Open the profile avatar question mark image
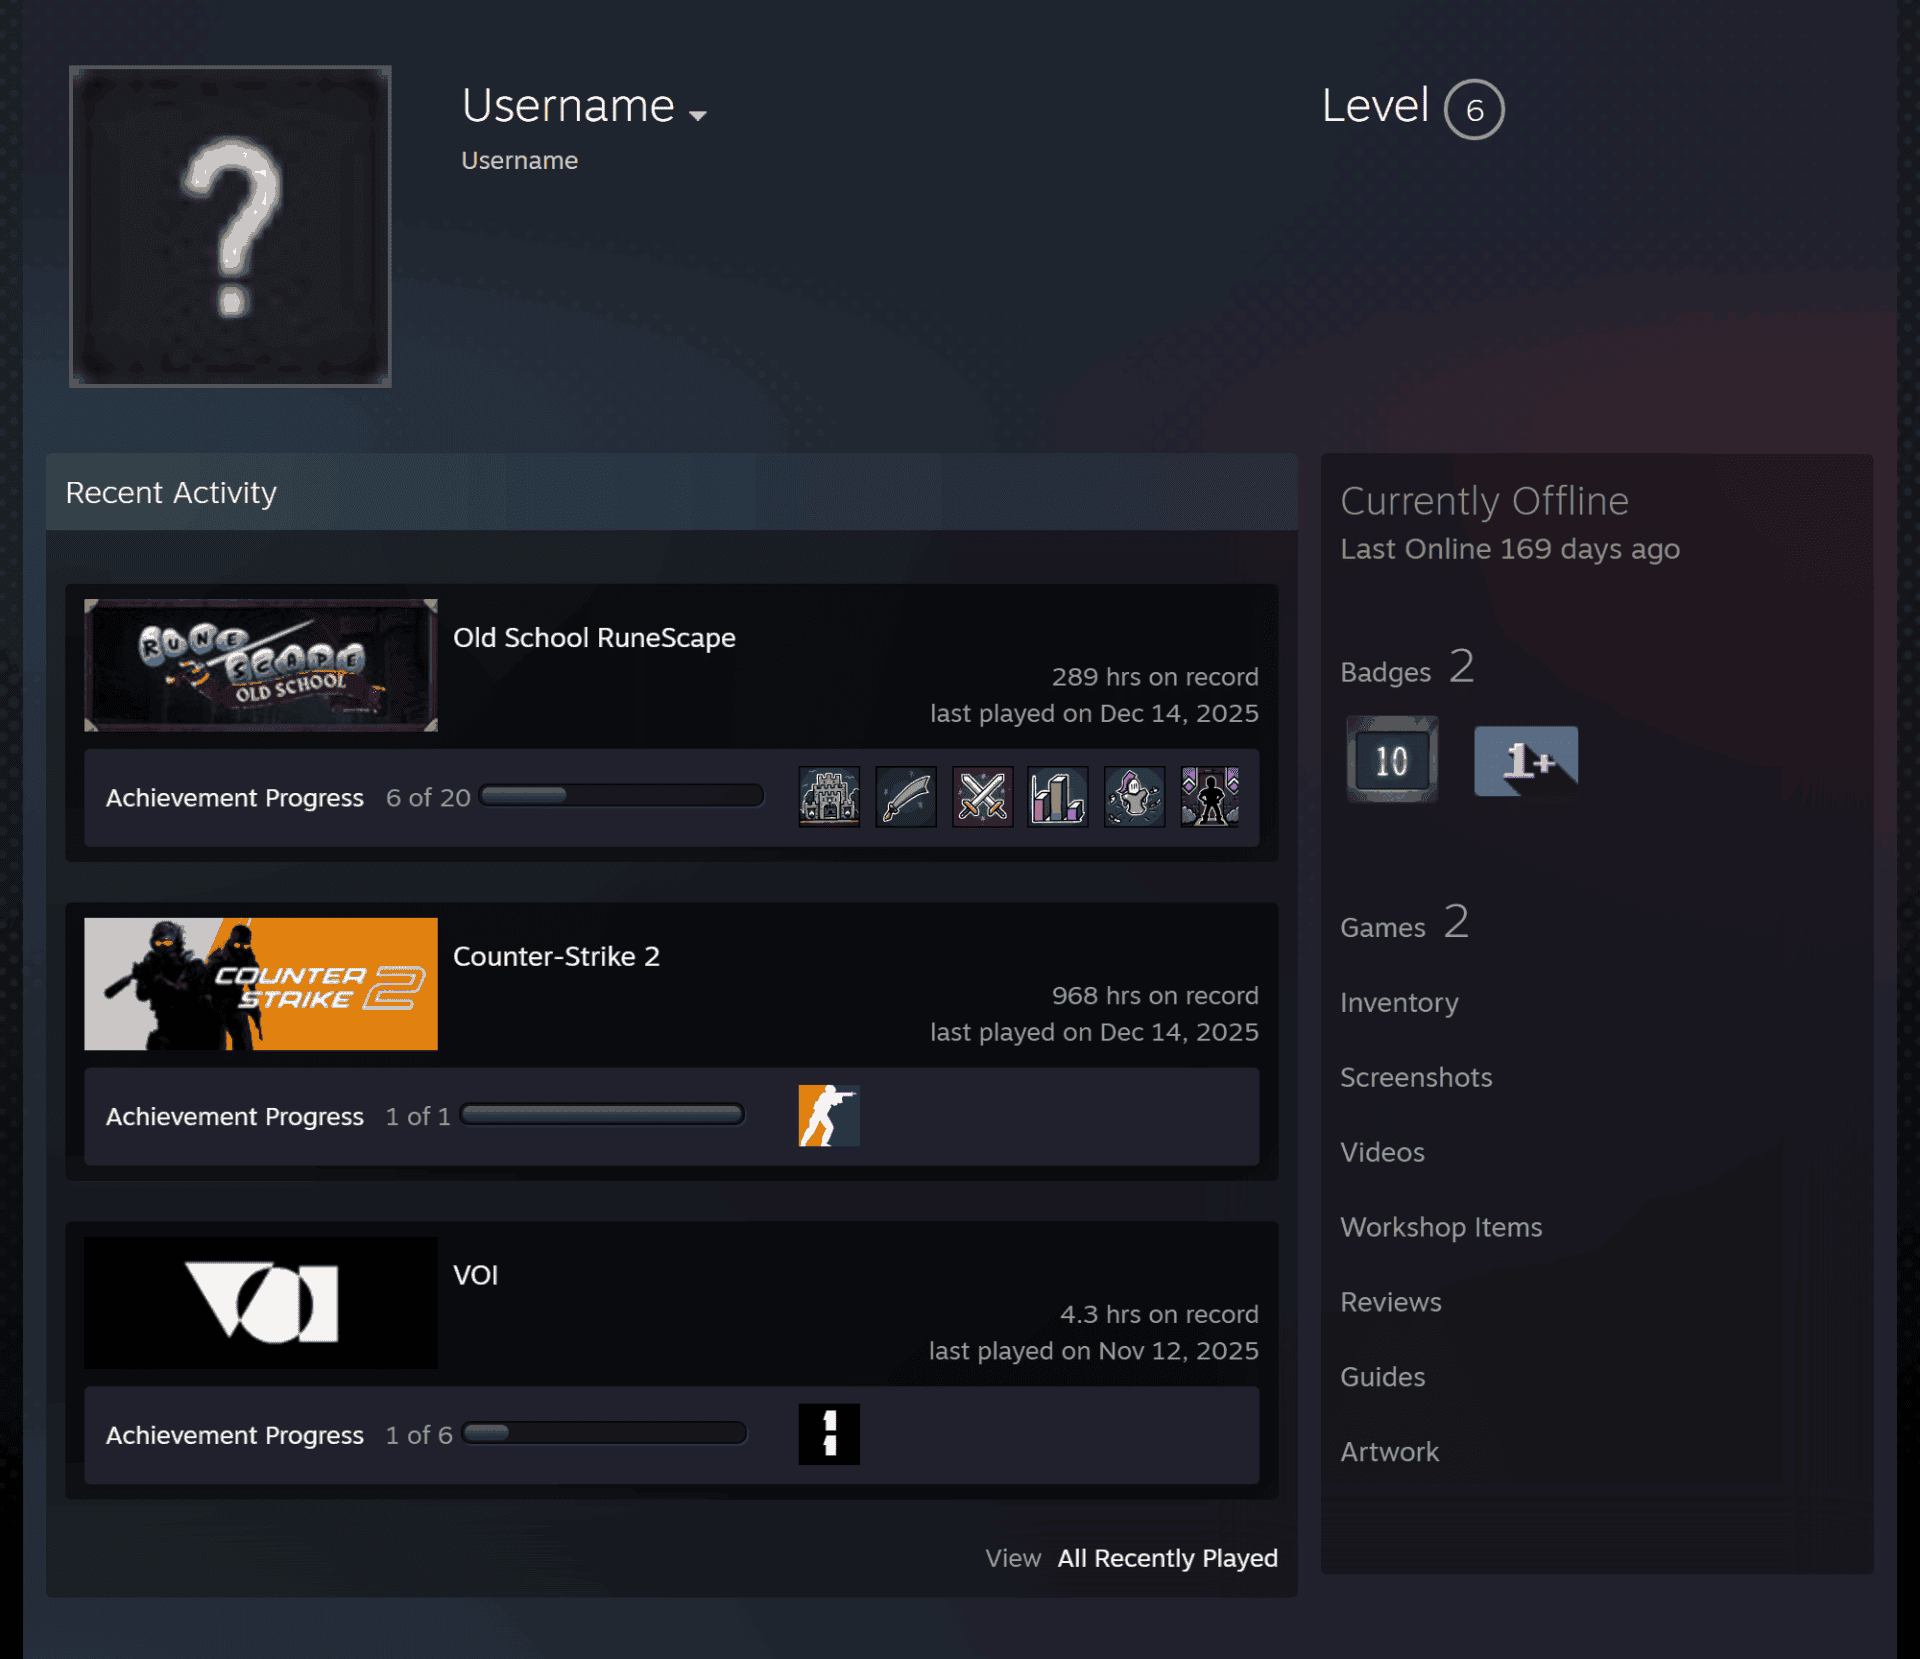1920x1659 pixels. [230, 226]
